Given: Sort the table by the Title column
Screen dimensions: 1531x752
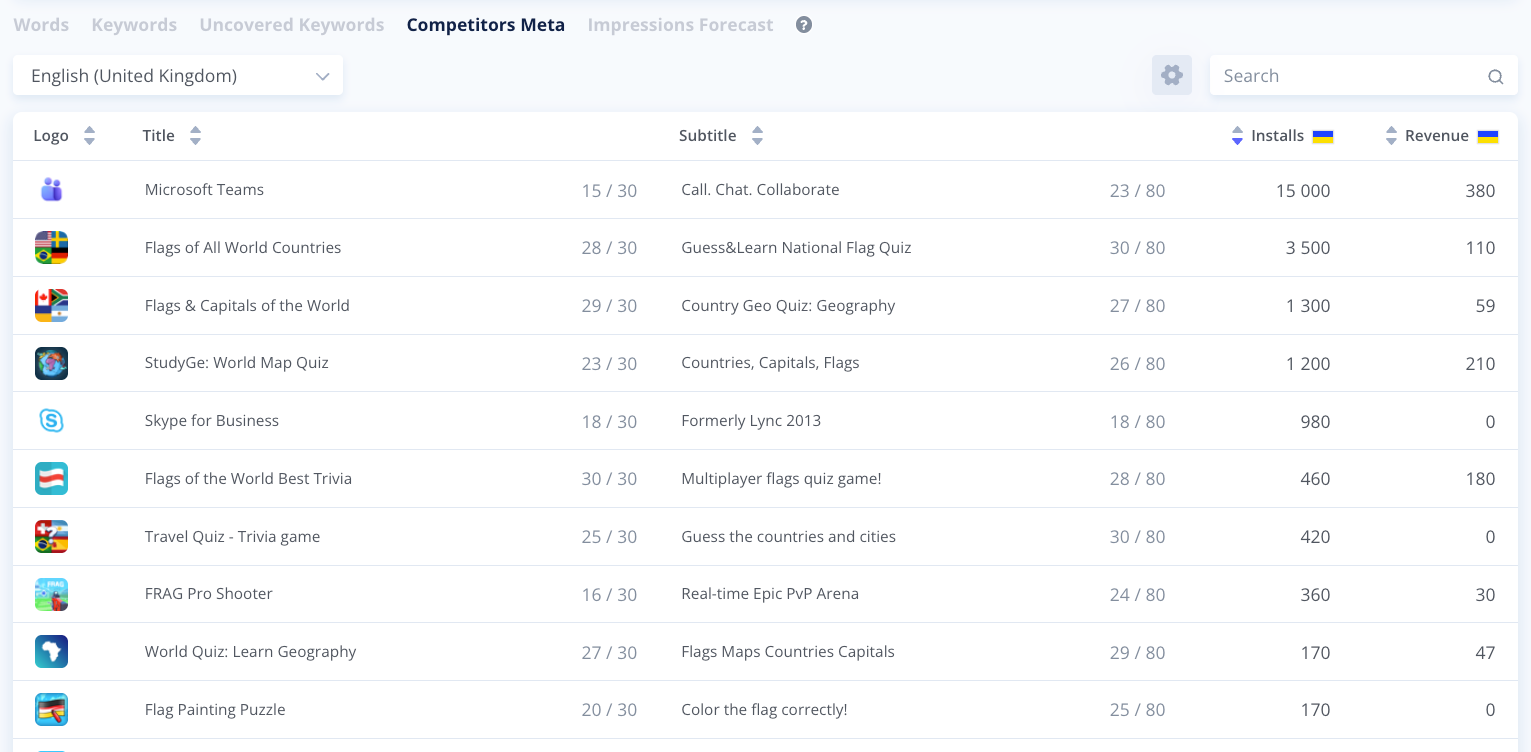Looking at the screenshot, I should pos(195,136).
